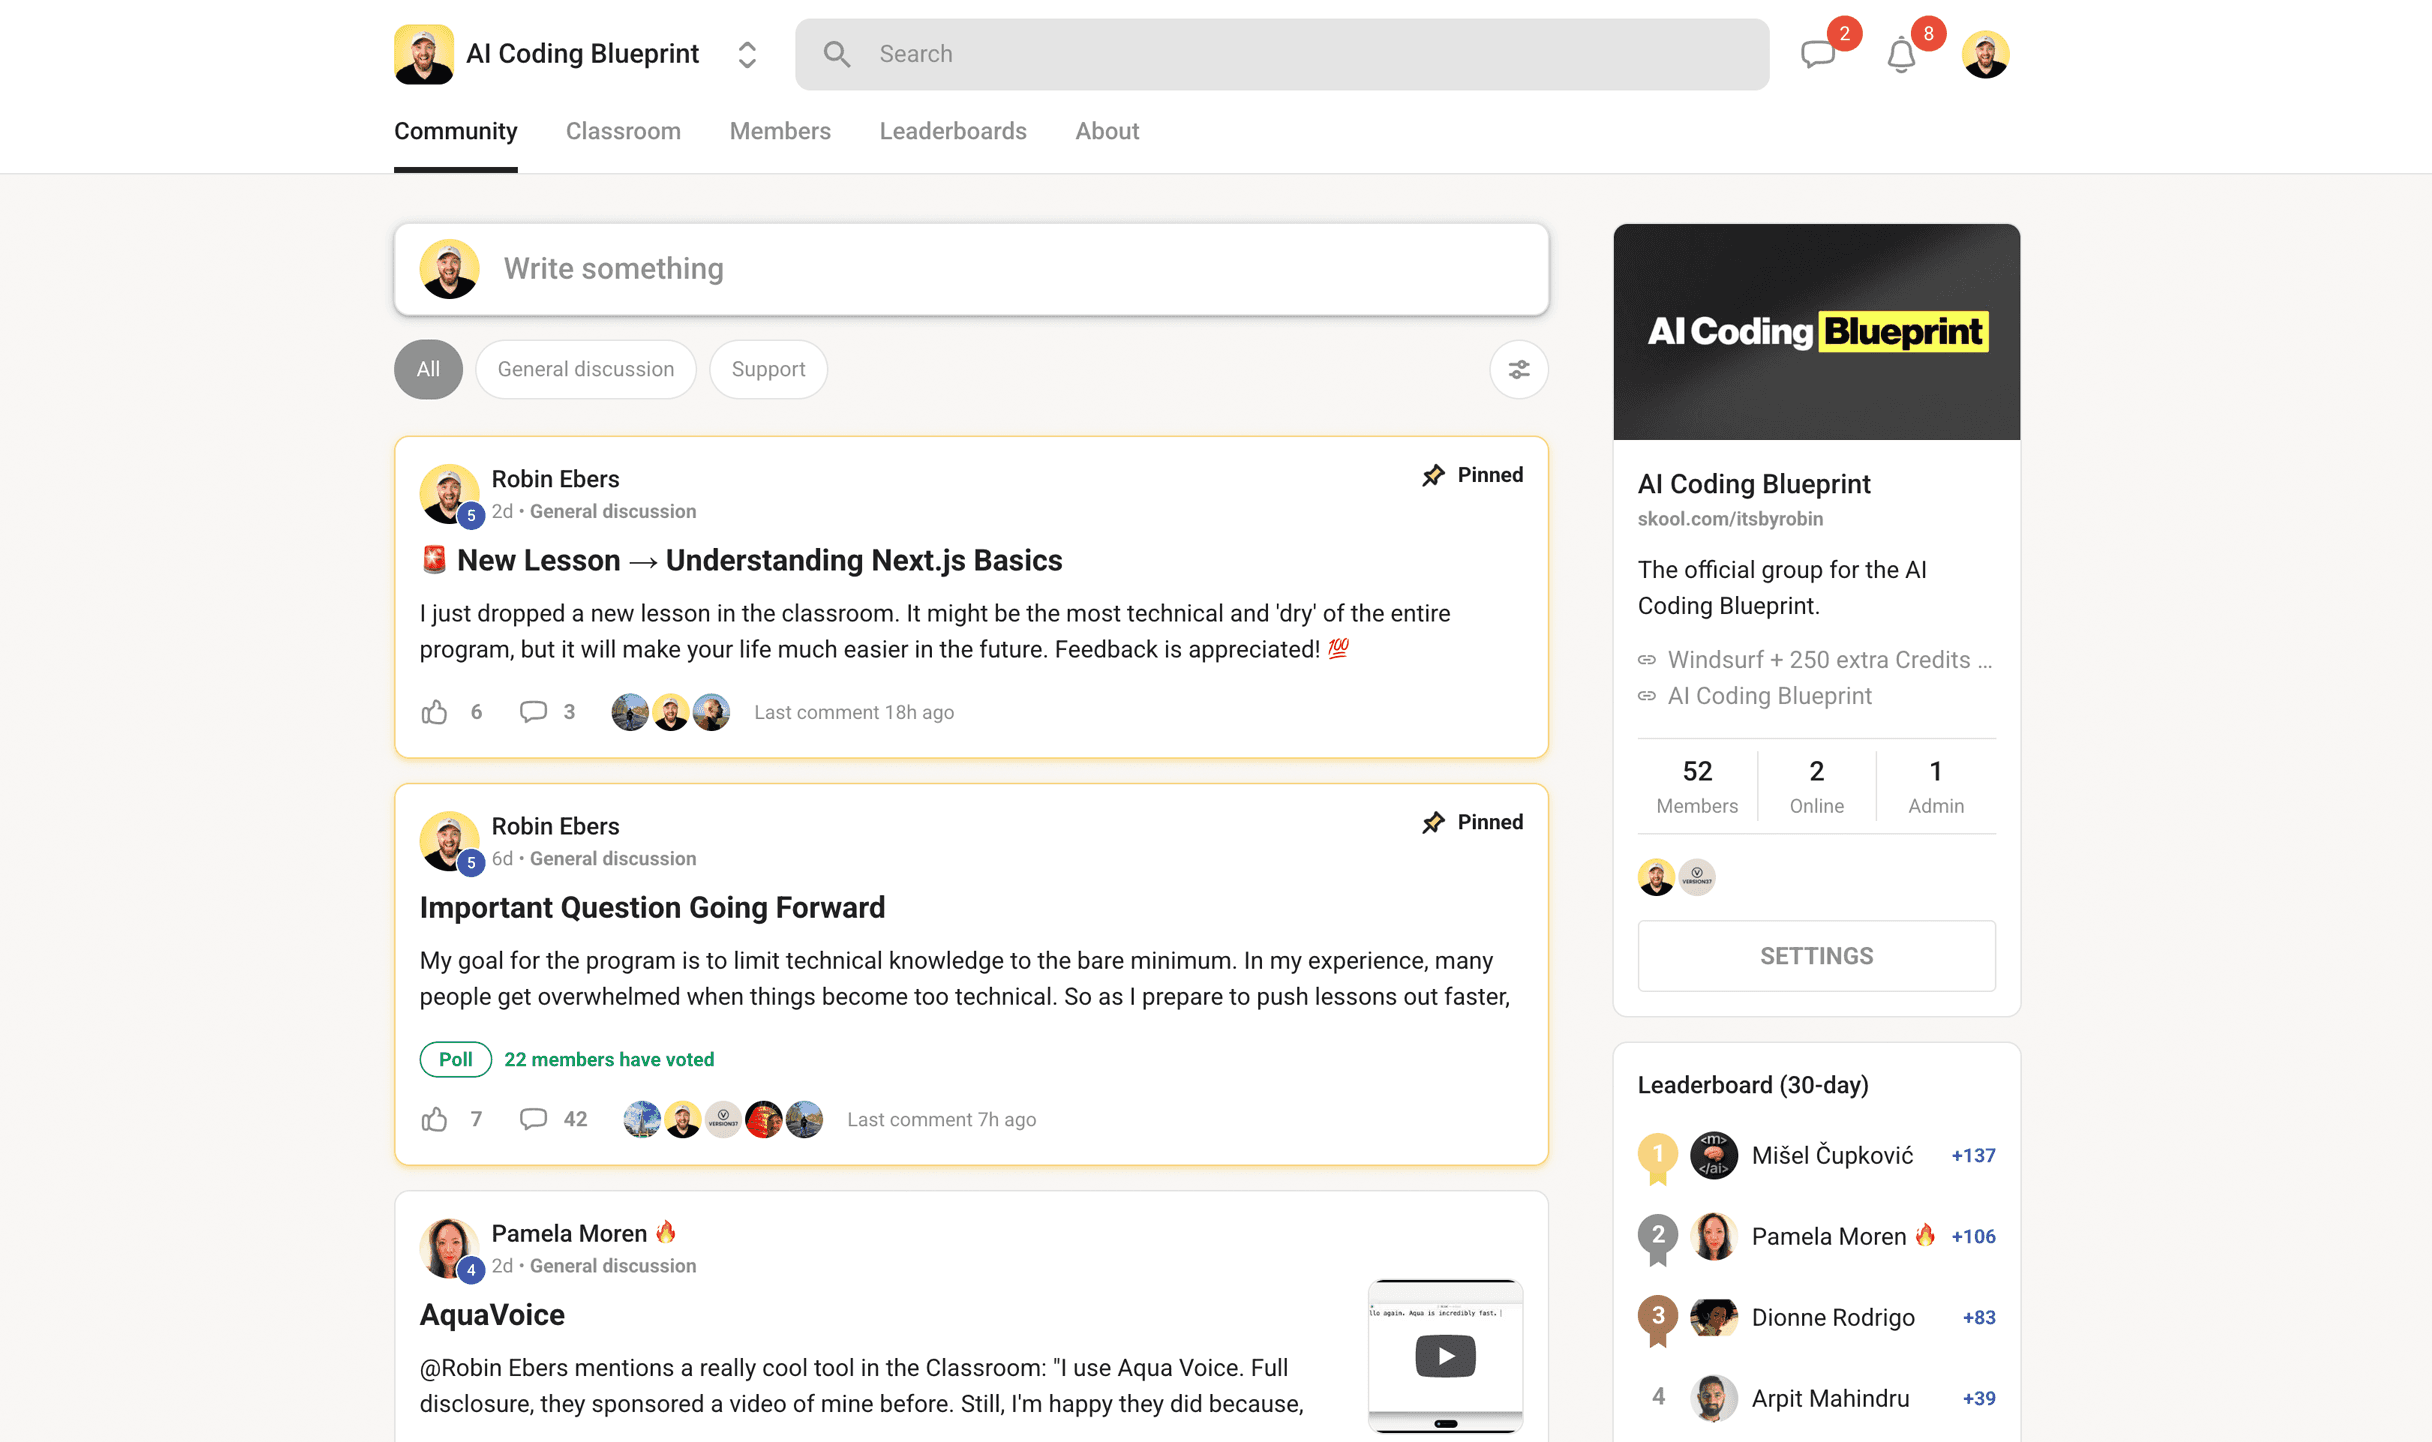Click the search magnifier icon
Image resolution: width=2432 pixels, height=1442 pixels.
837,54
